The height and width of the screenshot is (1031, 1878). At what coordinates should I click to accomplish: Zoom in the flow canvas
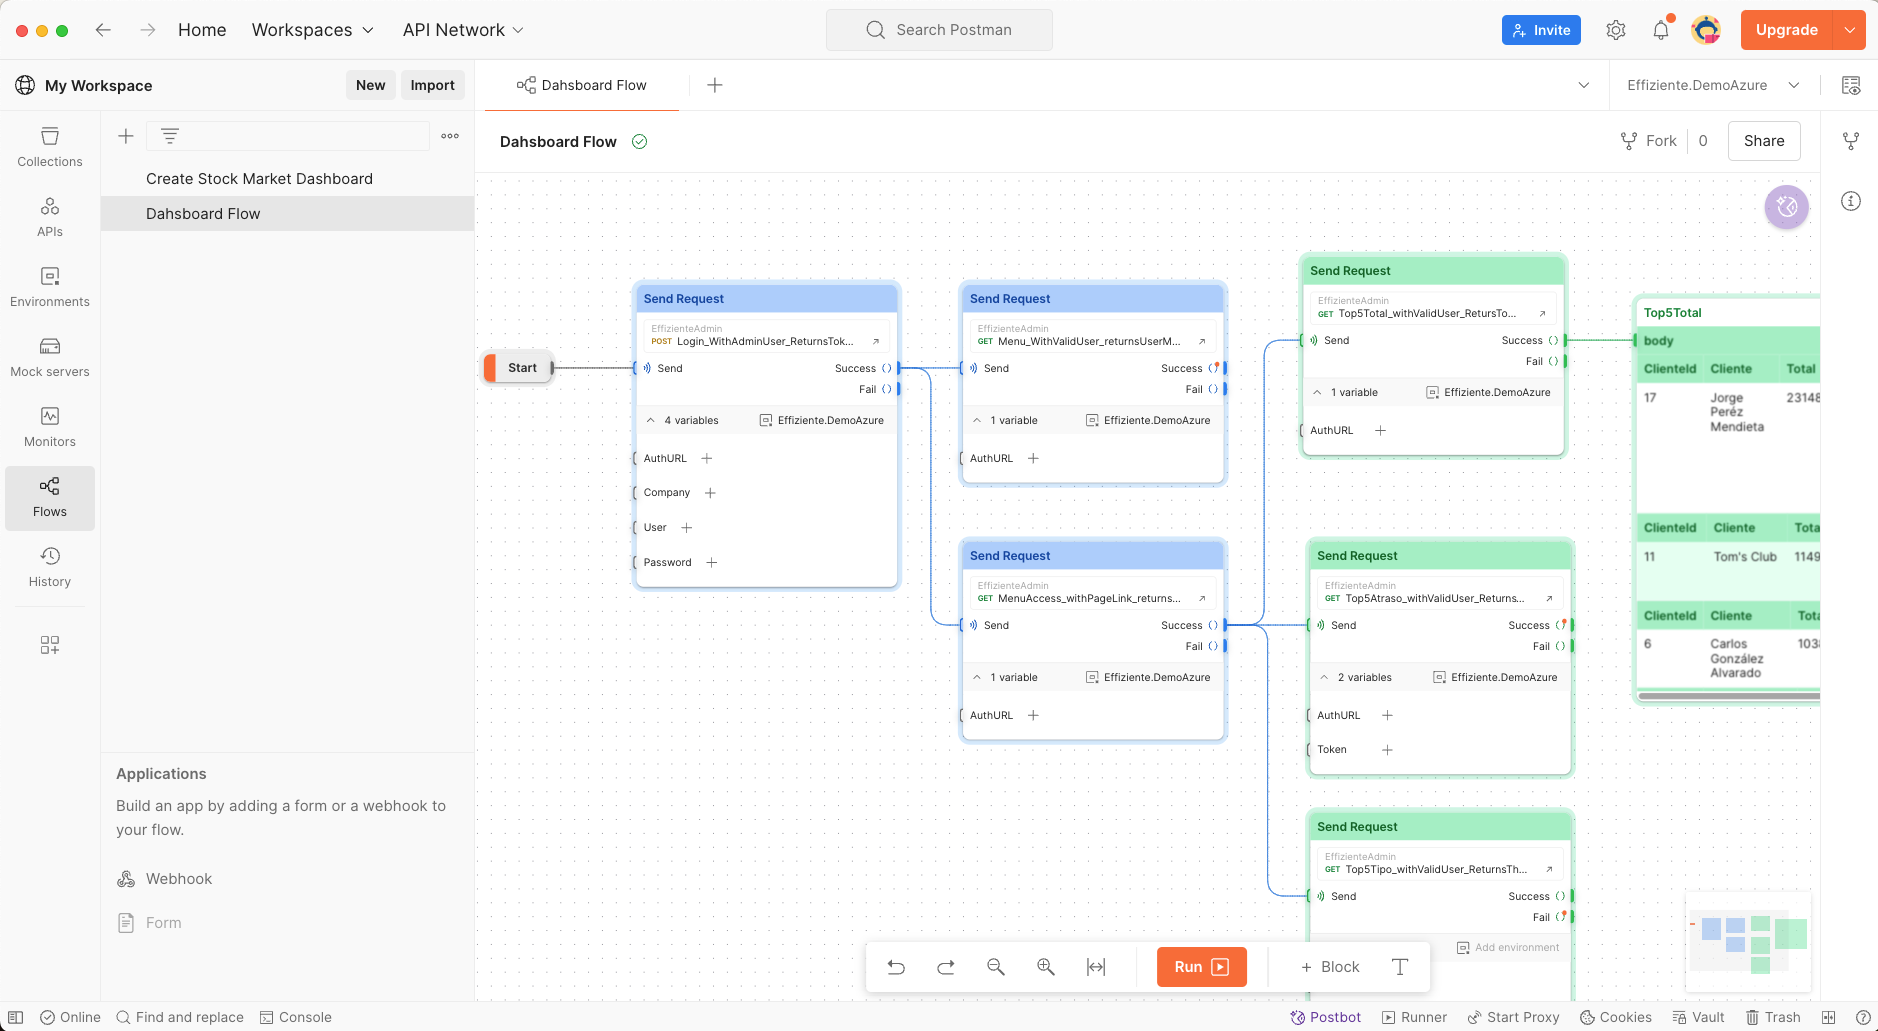(1046, 967)
